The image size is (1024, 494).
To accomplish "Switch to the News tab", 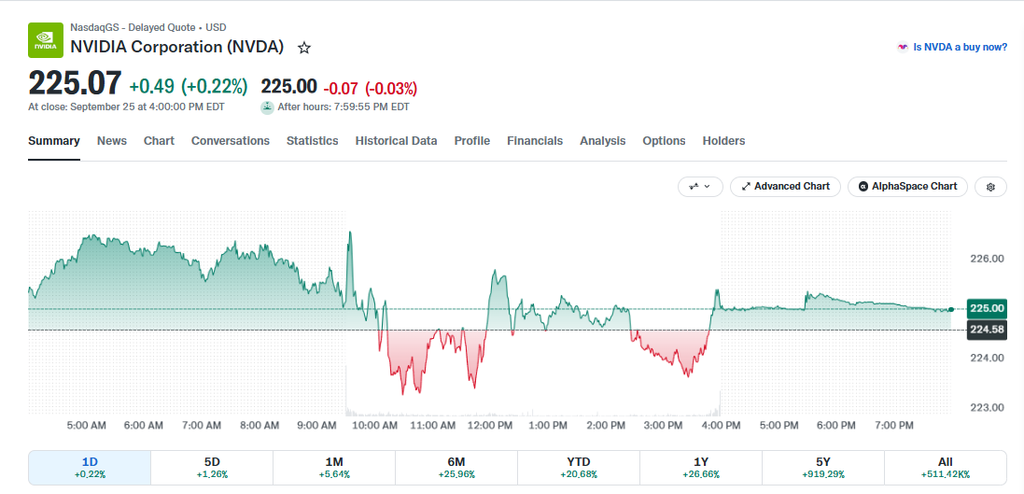I will tap(112, 141).
